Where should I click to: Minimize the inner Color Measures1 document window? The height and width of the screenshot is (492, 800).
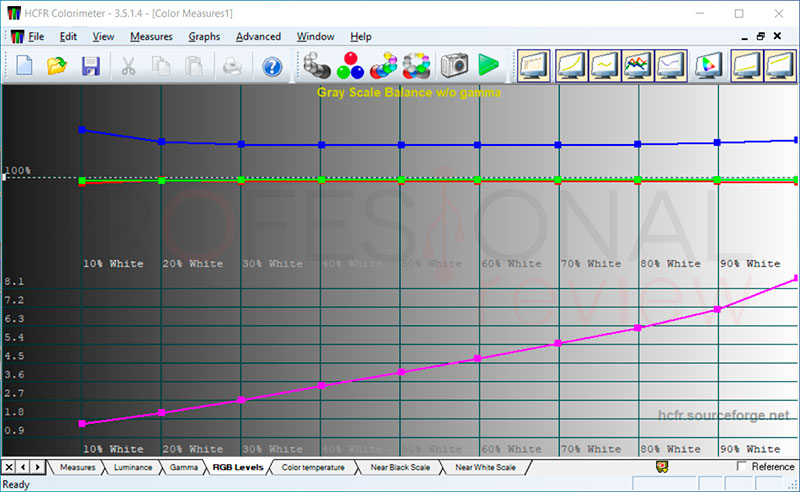point(744,37)
